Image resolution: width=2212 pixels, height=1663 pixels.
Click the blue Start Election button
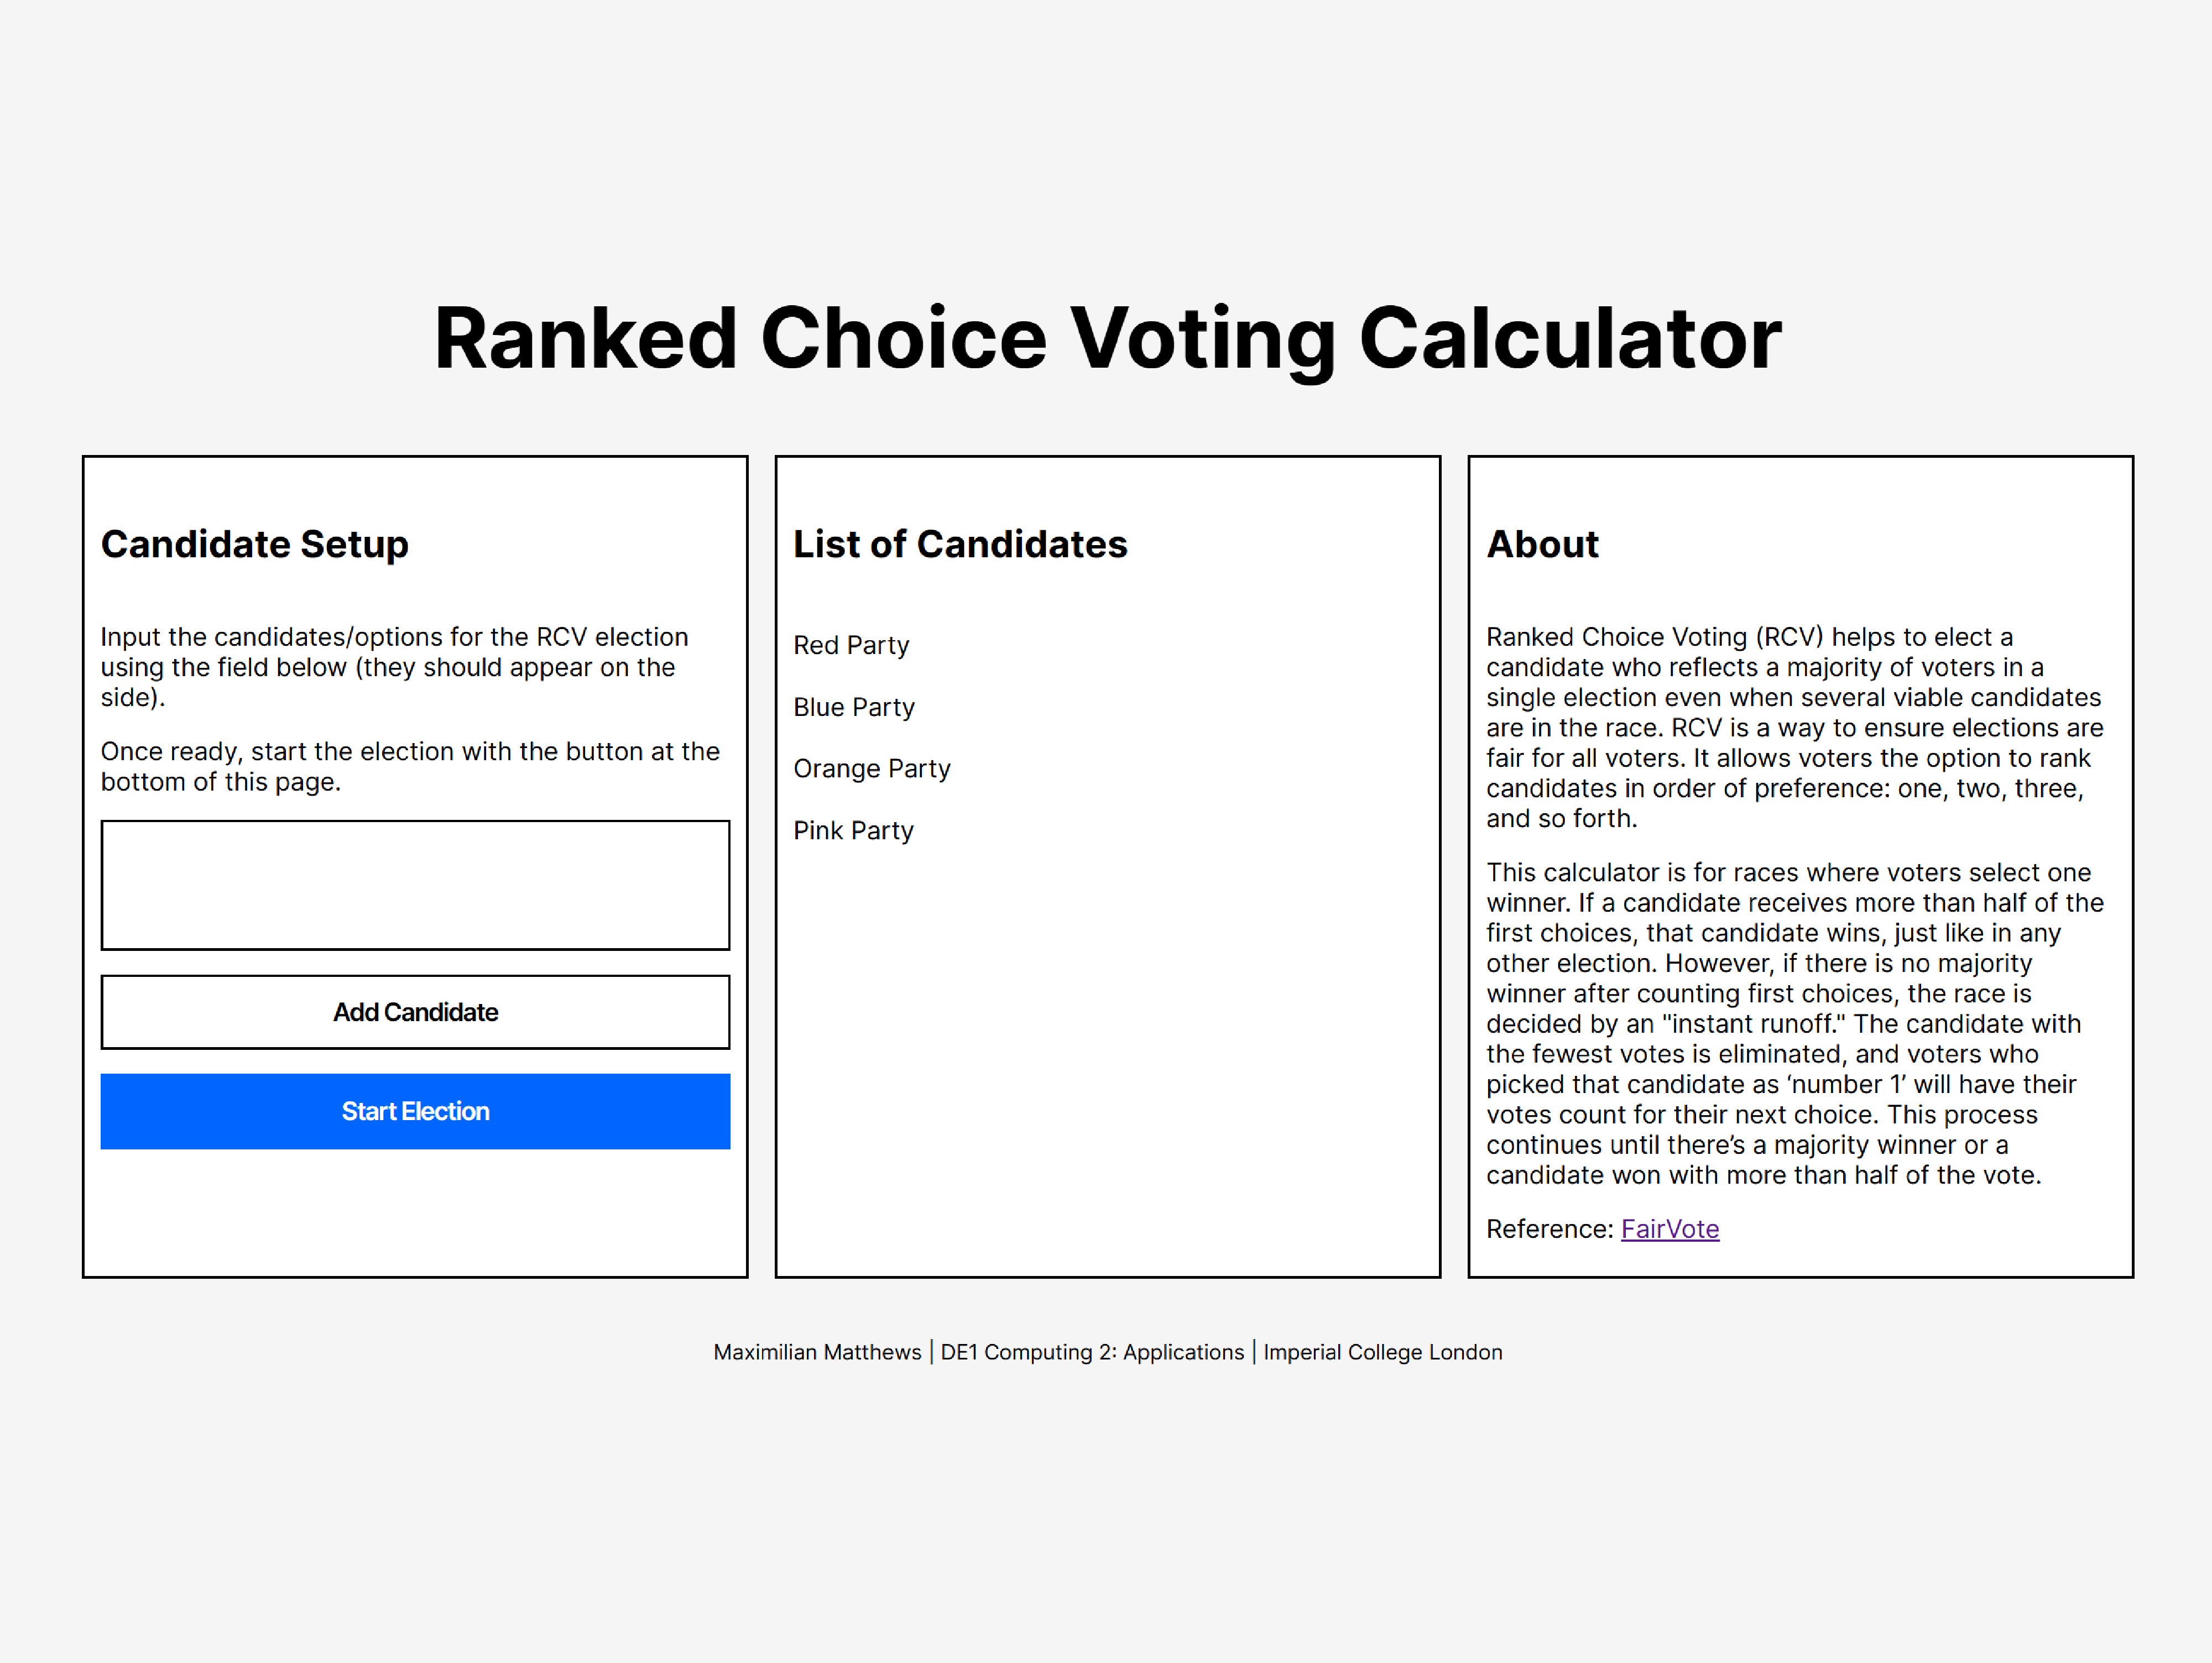(414, 1111)
